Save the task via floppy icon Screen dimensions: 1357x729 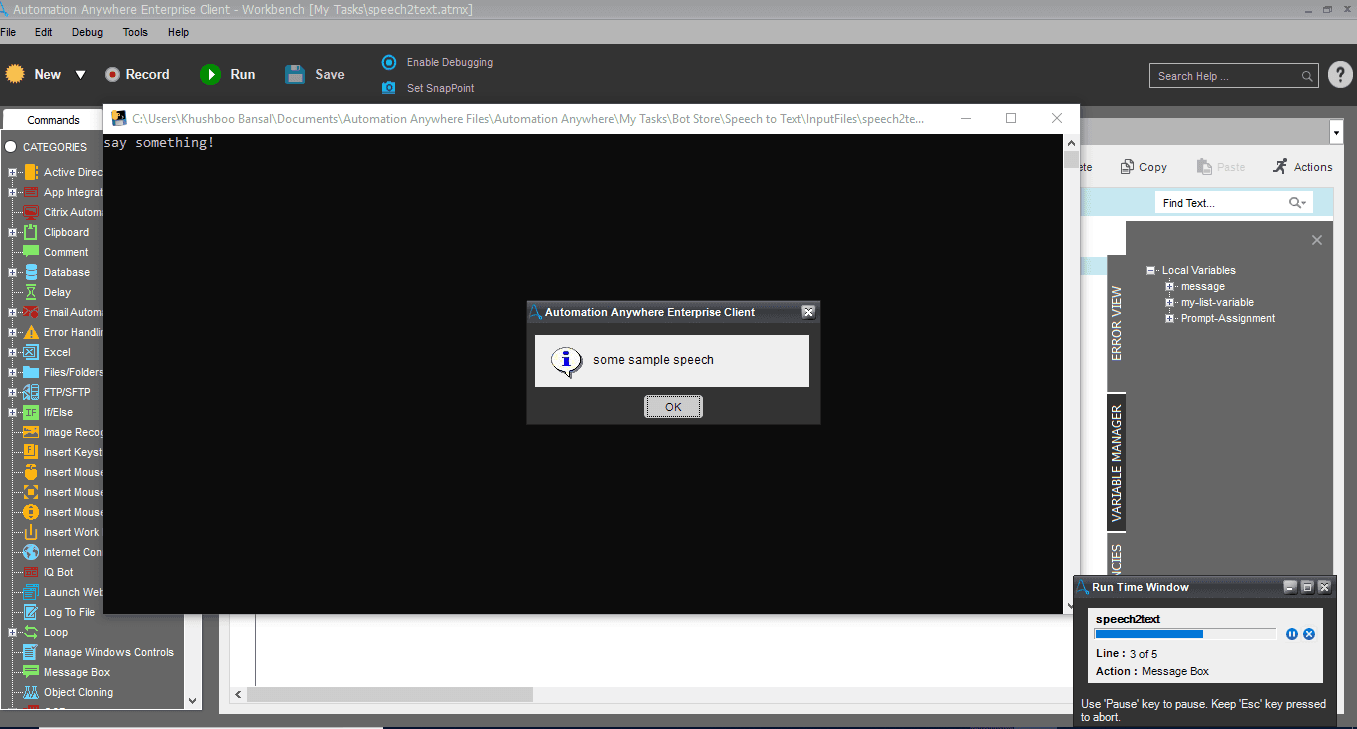click(x=295, y=74)
